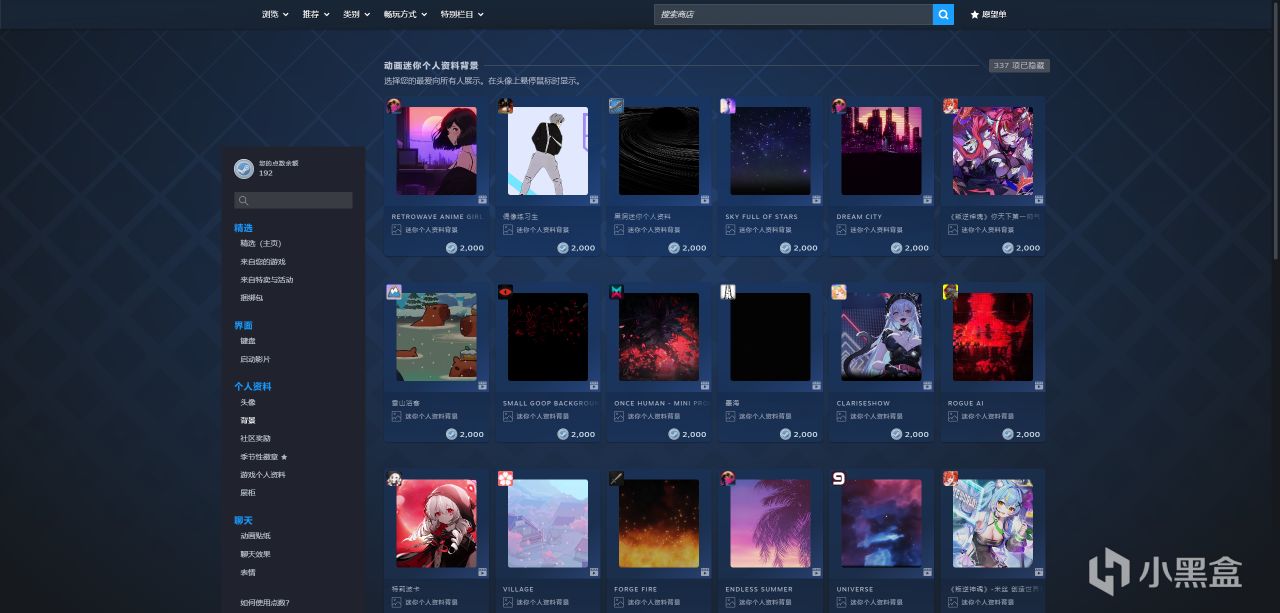Click the 337 项已隐藏 button
The height and width of the screenshot is (613, 1280).
click(1019, 65)
